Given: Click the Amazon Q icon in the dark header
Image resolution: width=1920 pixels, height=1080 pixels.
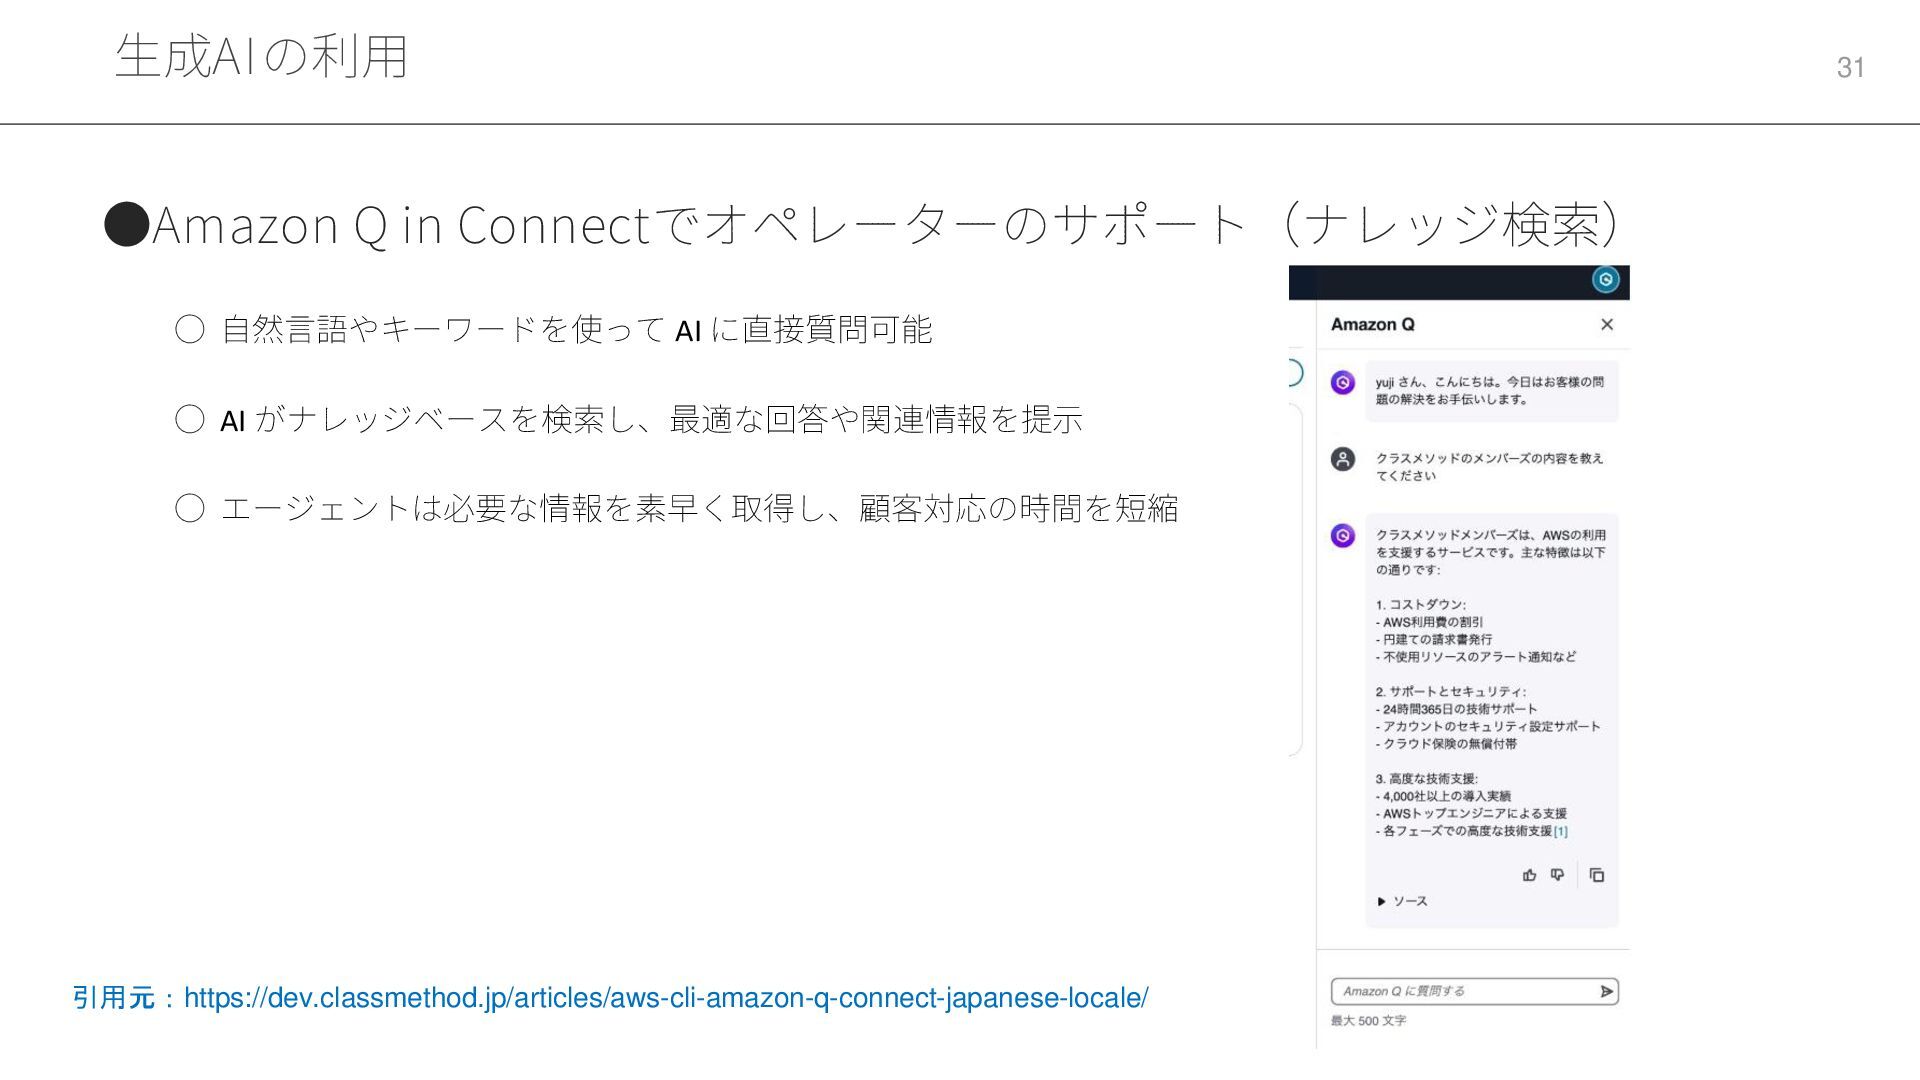Looking at the screenshot, I should 1605,281.
